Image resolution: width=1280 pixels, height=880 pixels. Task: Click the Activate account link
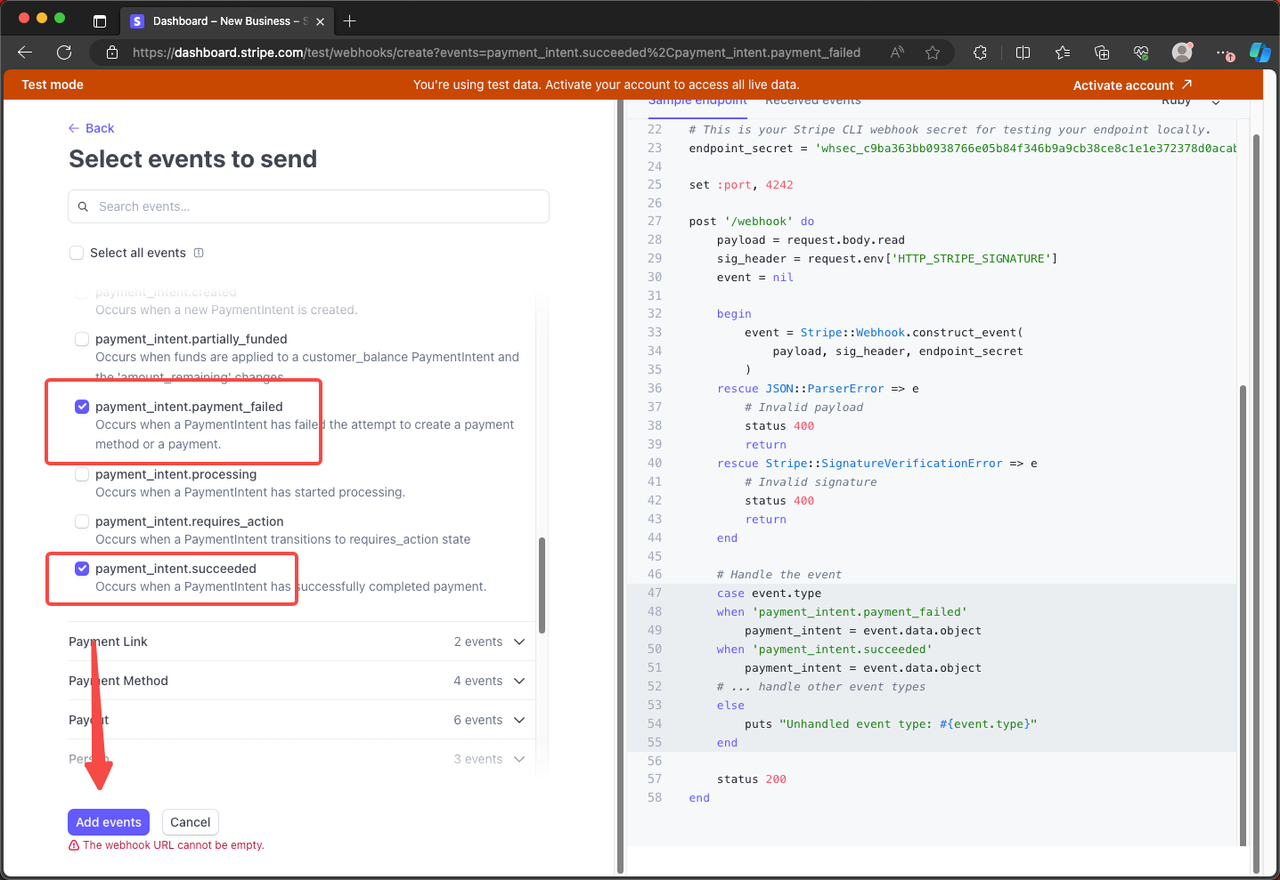[x=1132, y=85]
